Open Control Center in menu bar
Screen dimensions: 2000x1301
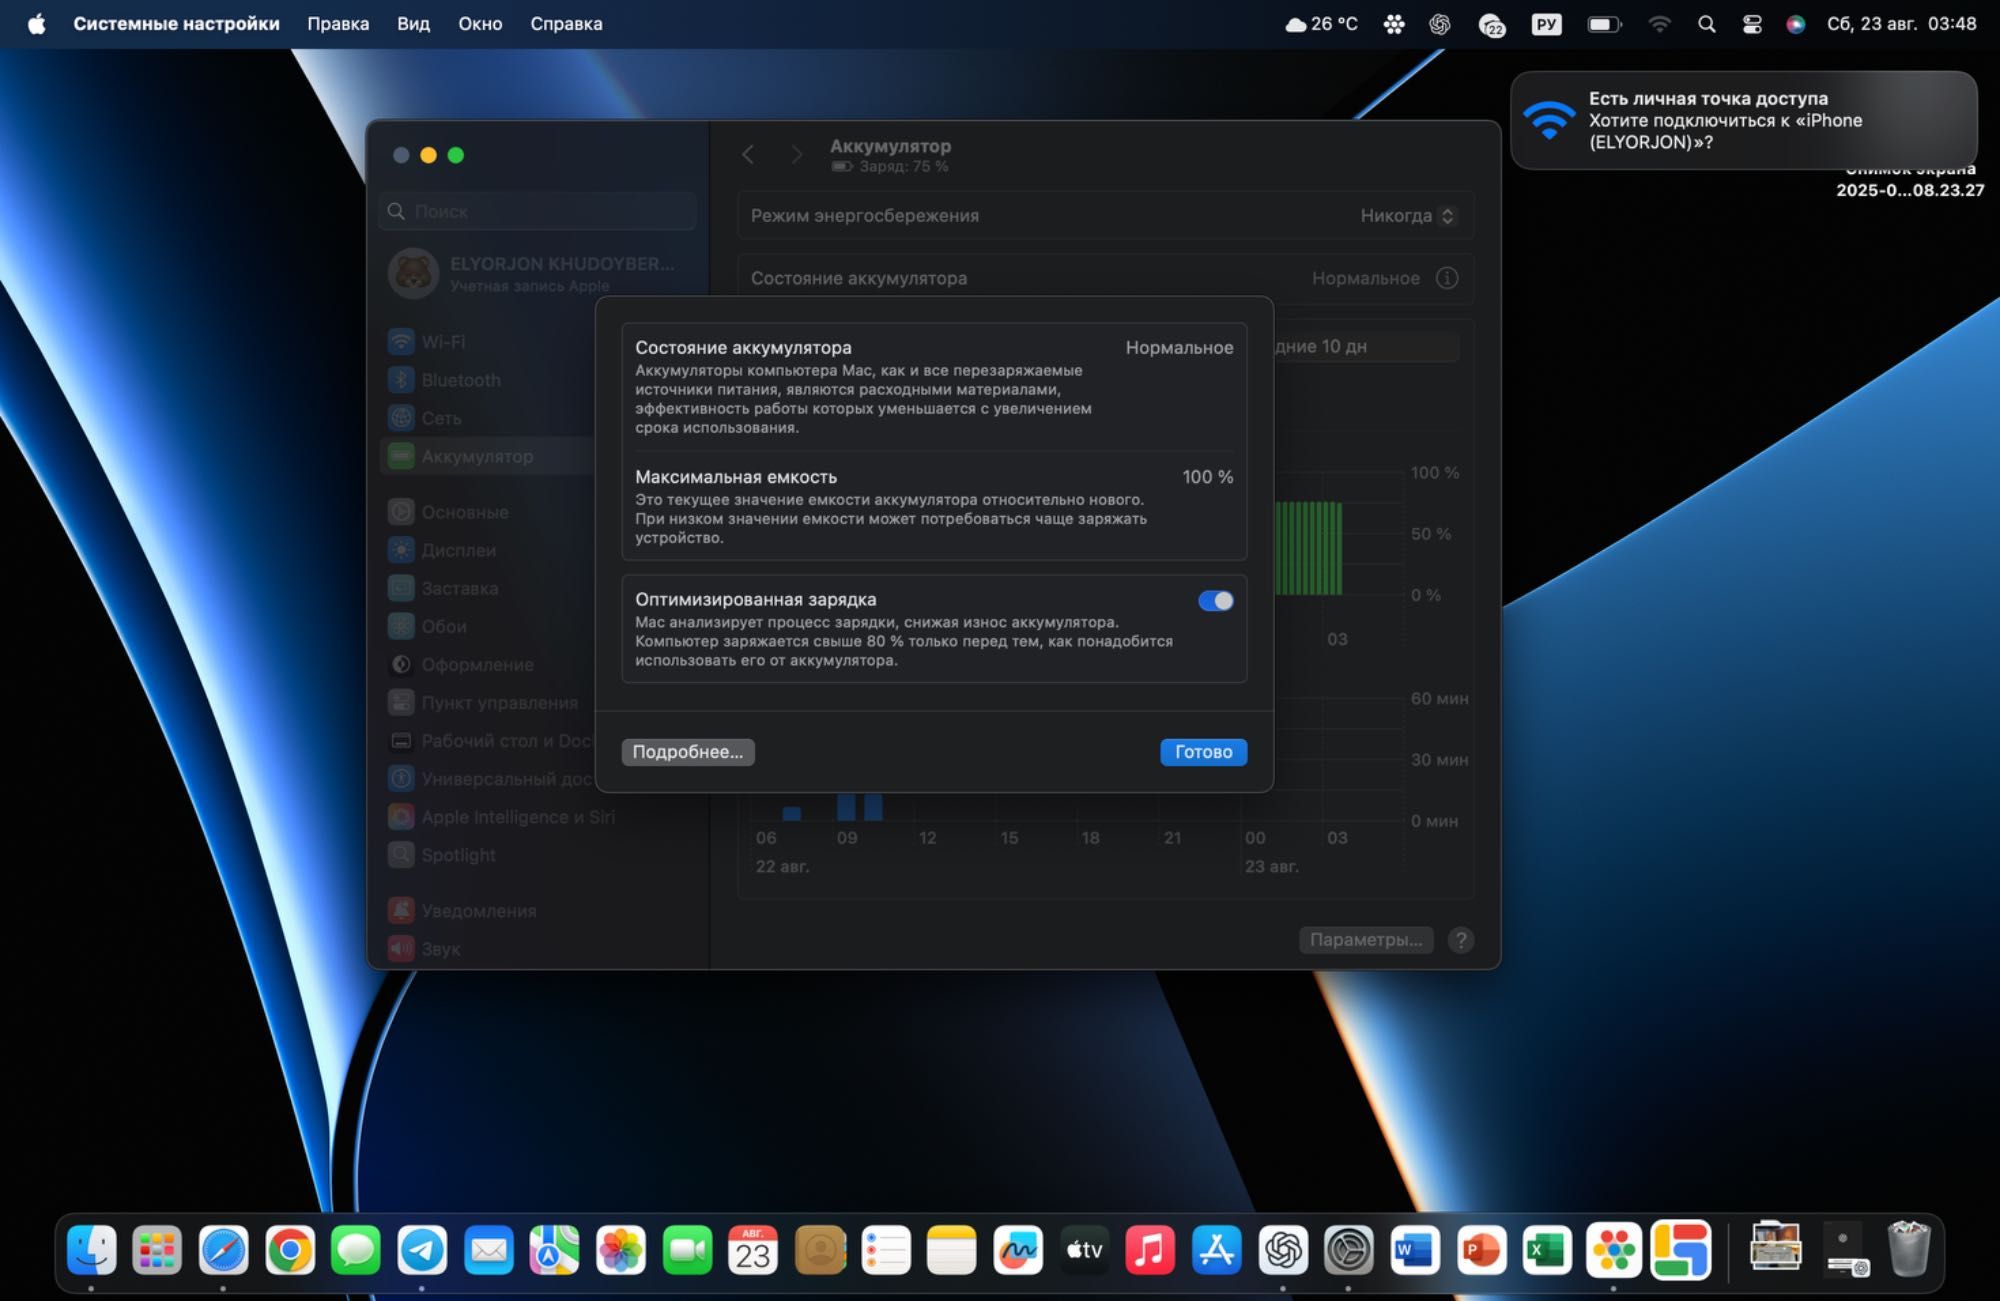(1752, 24)
